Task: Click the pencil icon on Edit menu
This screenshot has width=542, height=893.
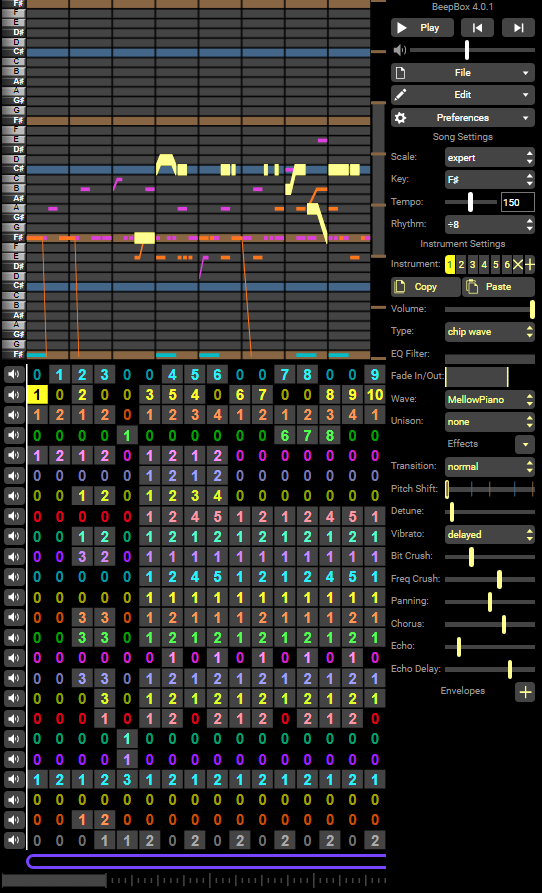Action: click(x=400, y=95)
